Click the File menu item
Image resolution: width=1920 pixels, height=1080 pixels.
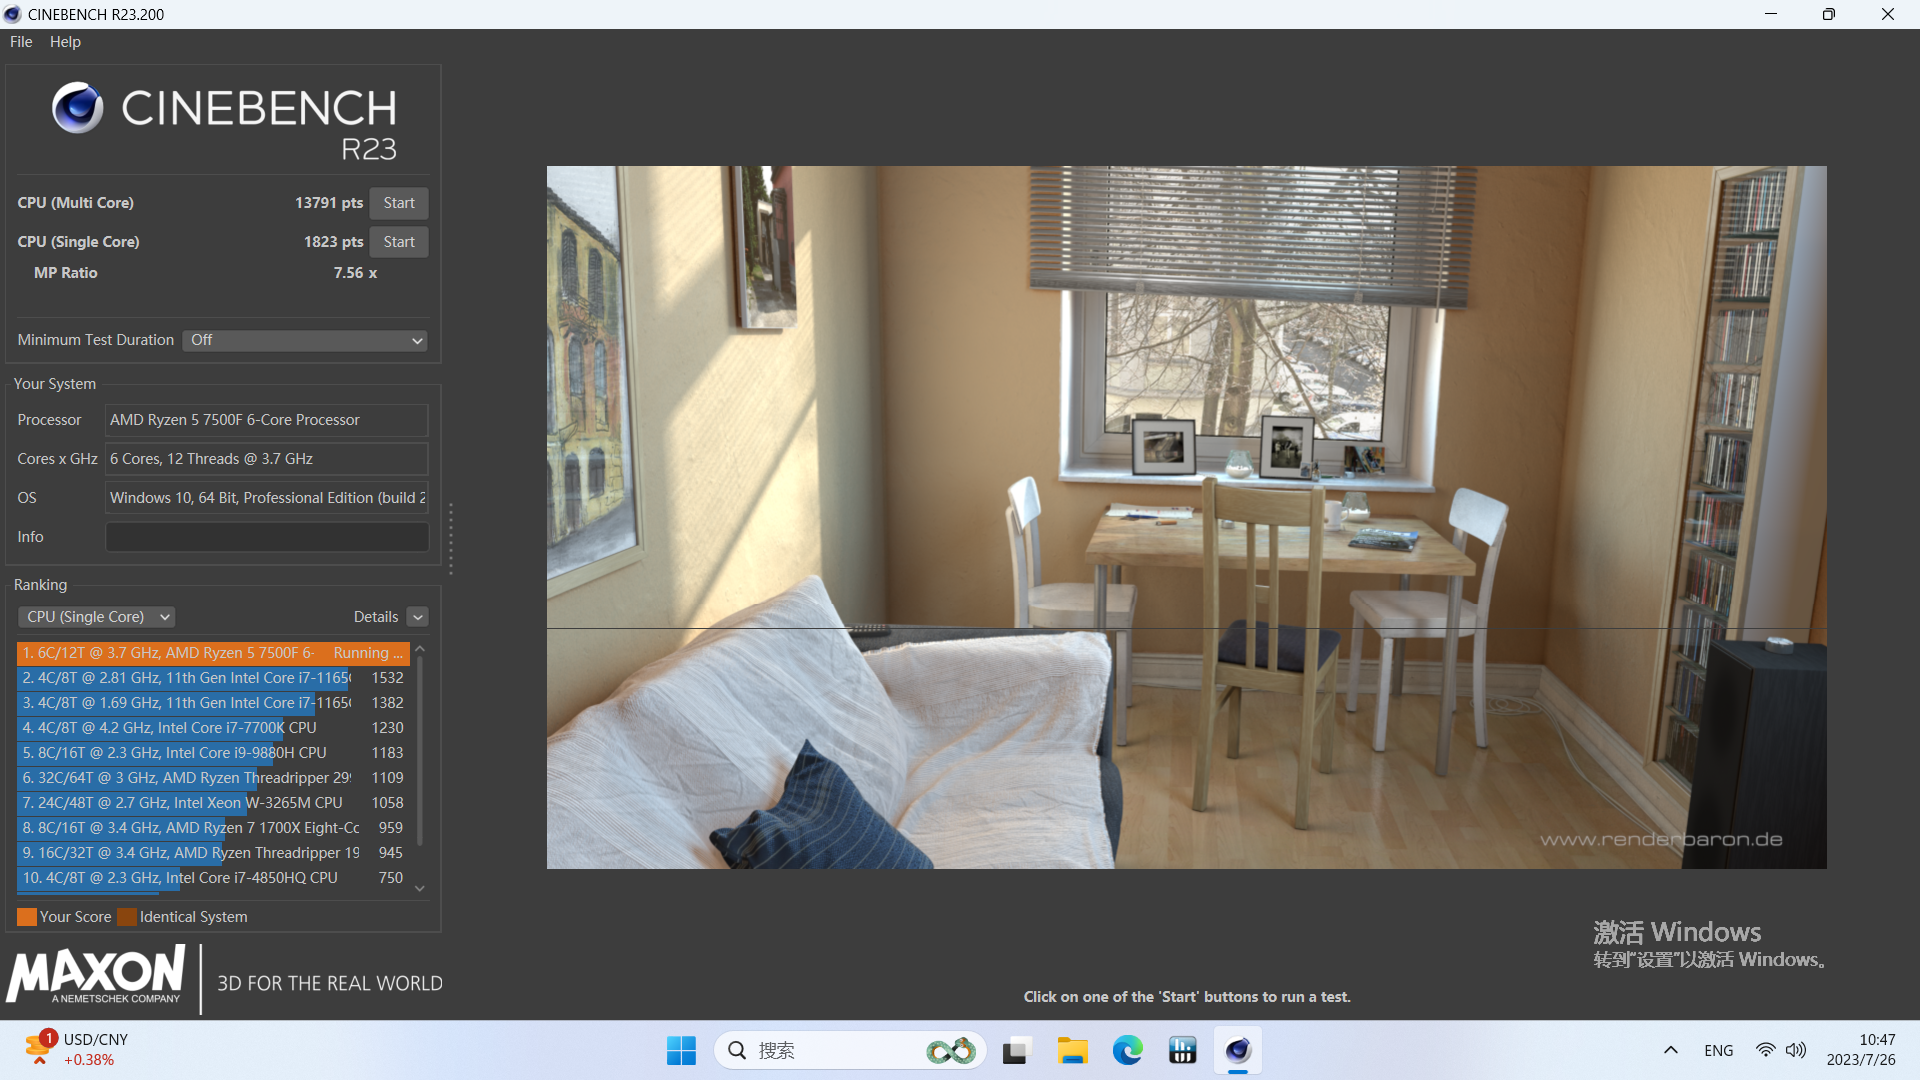(x=21, y=41)
